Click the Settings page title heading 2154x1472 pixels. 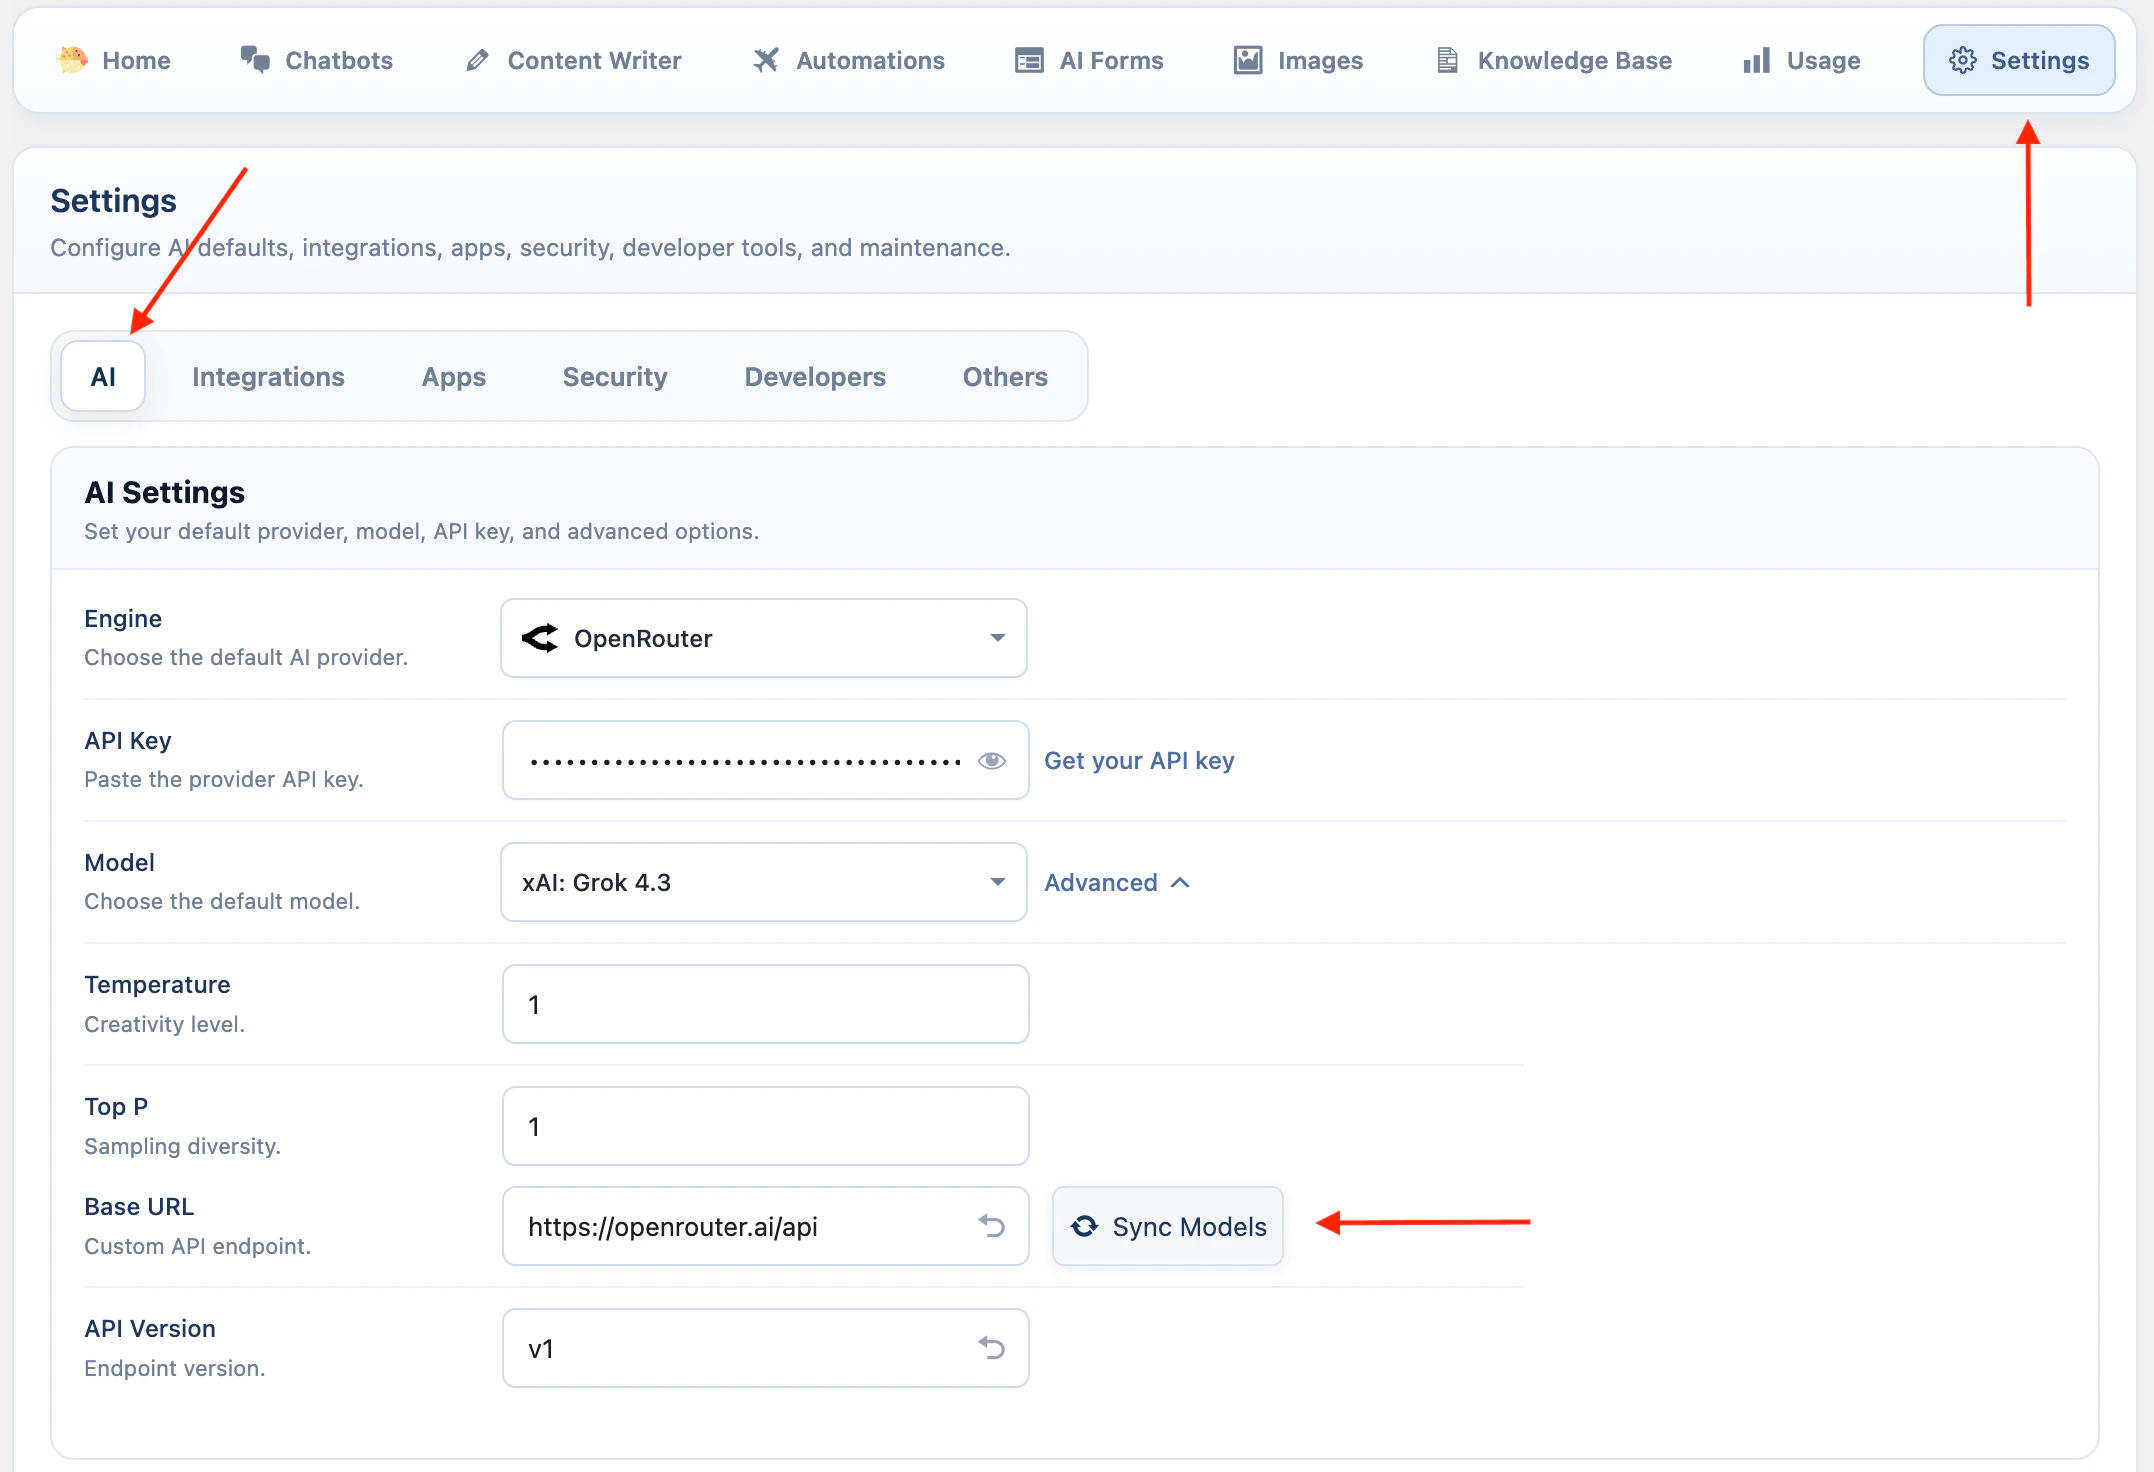click(x=113, y=201)
